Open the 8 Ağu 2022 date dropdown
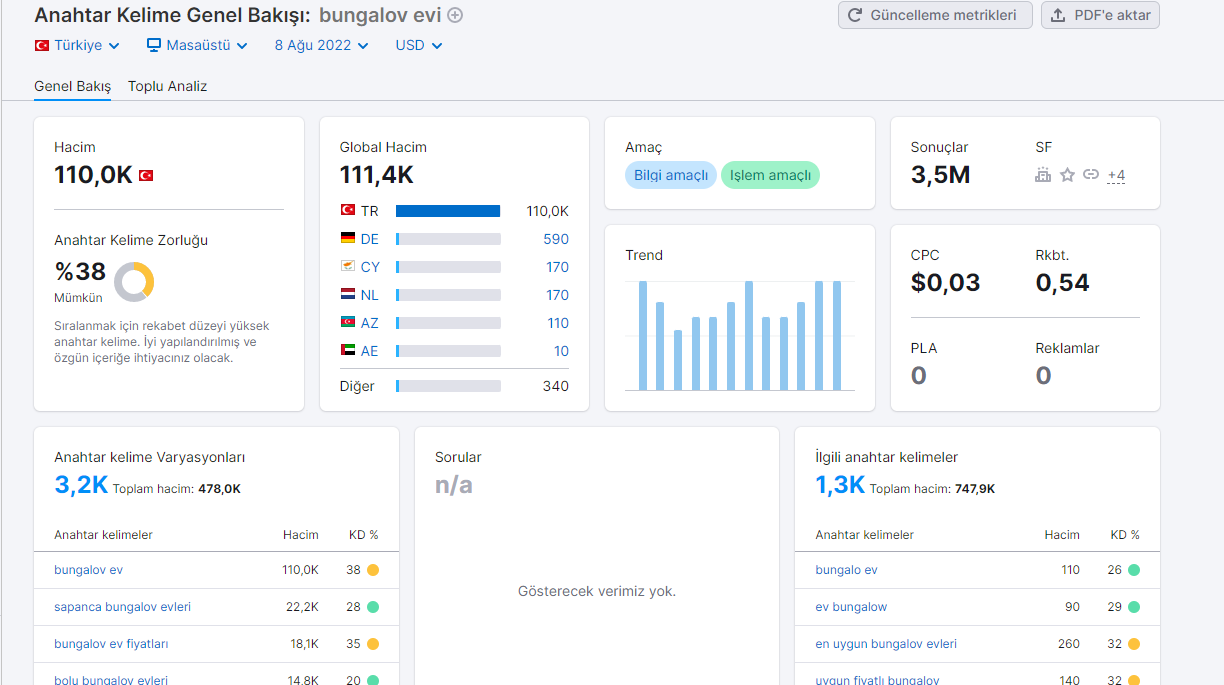Viewport: 1224px width, 685px height. [321, 45]
